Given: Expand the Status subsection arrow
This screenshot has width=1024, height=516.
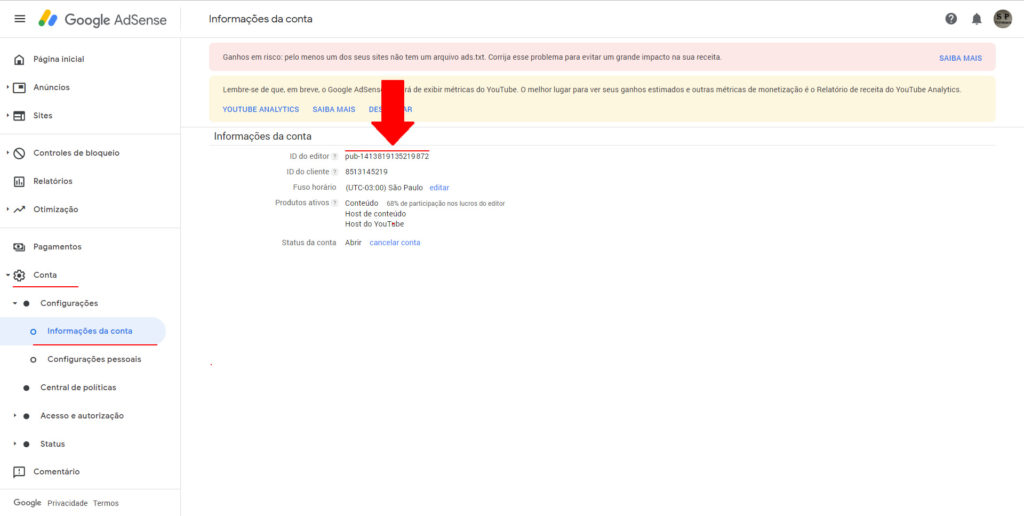Looking at the screenshot, I should [x=14, y=444].
